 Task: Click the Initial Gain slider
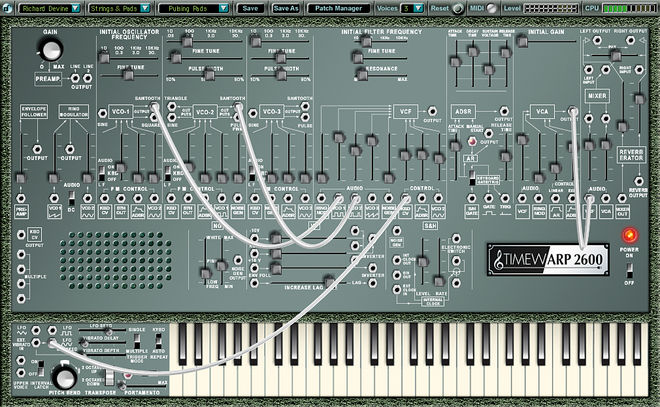(x=546, y=41)
